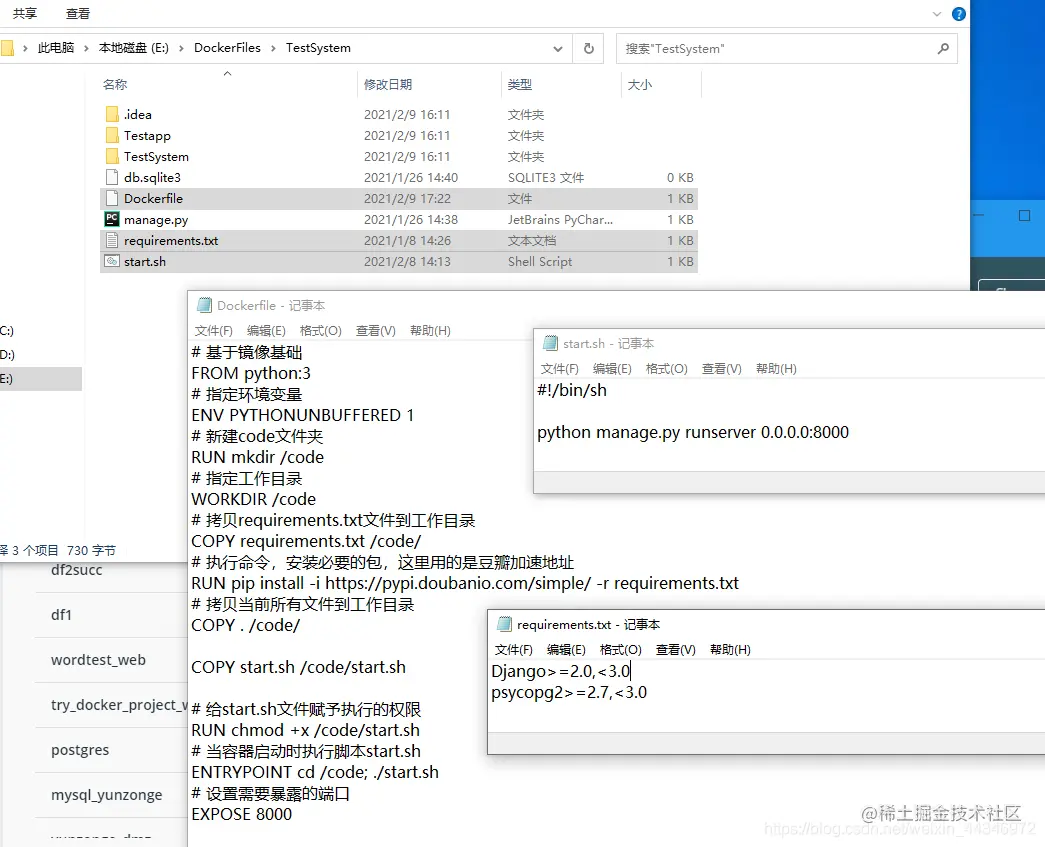1045x847 pixels.
Task: Click the PyCharm icon of manage.py
Action: [x=112, y=219]
